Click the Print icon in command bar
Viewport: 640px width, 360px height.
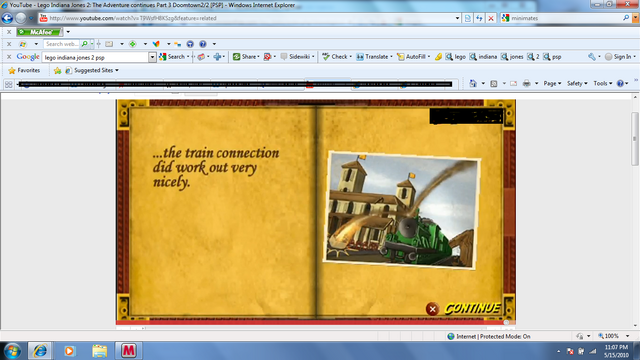tap(527, 83)
